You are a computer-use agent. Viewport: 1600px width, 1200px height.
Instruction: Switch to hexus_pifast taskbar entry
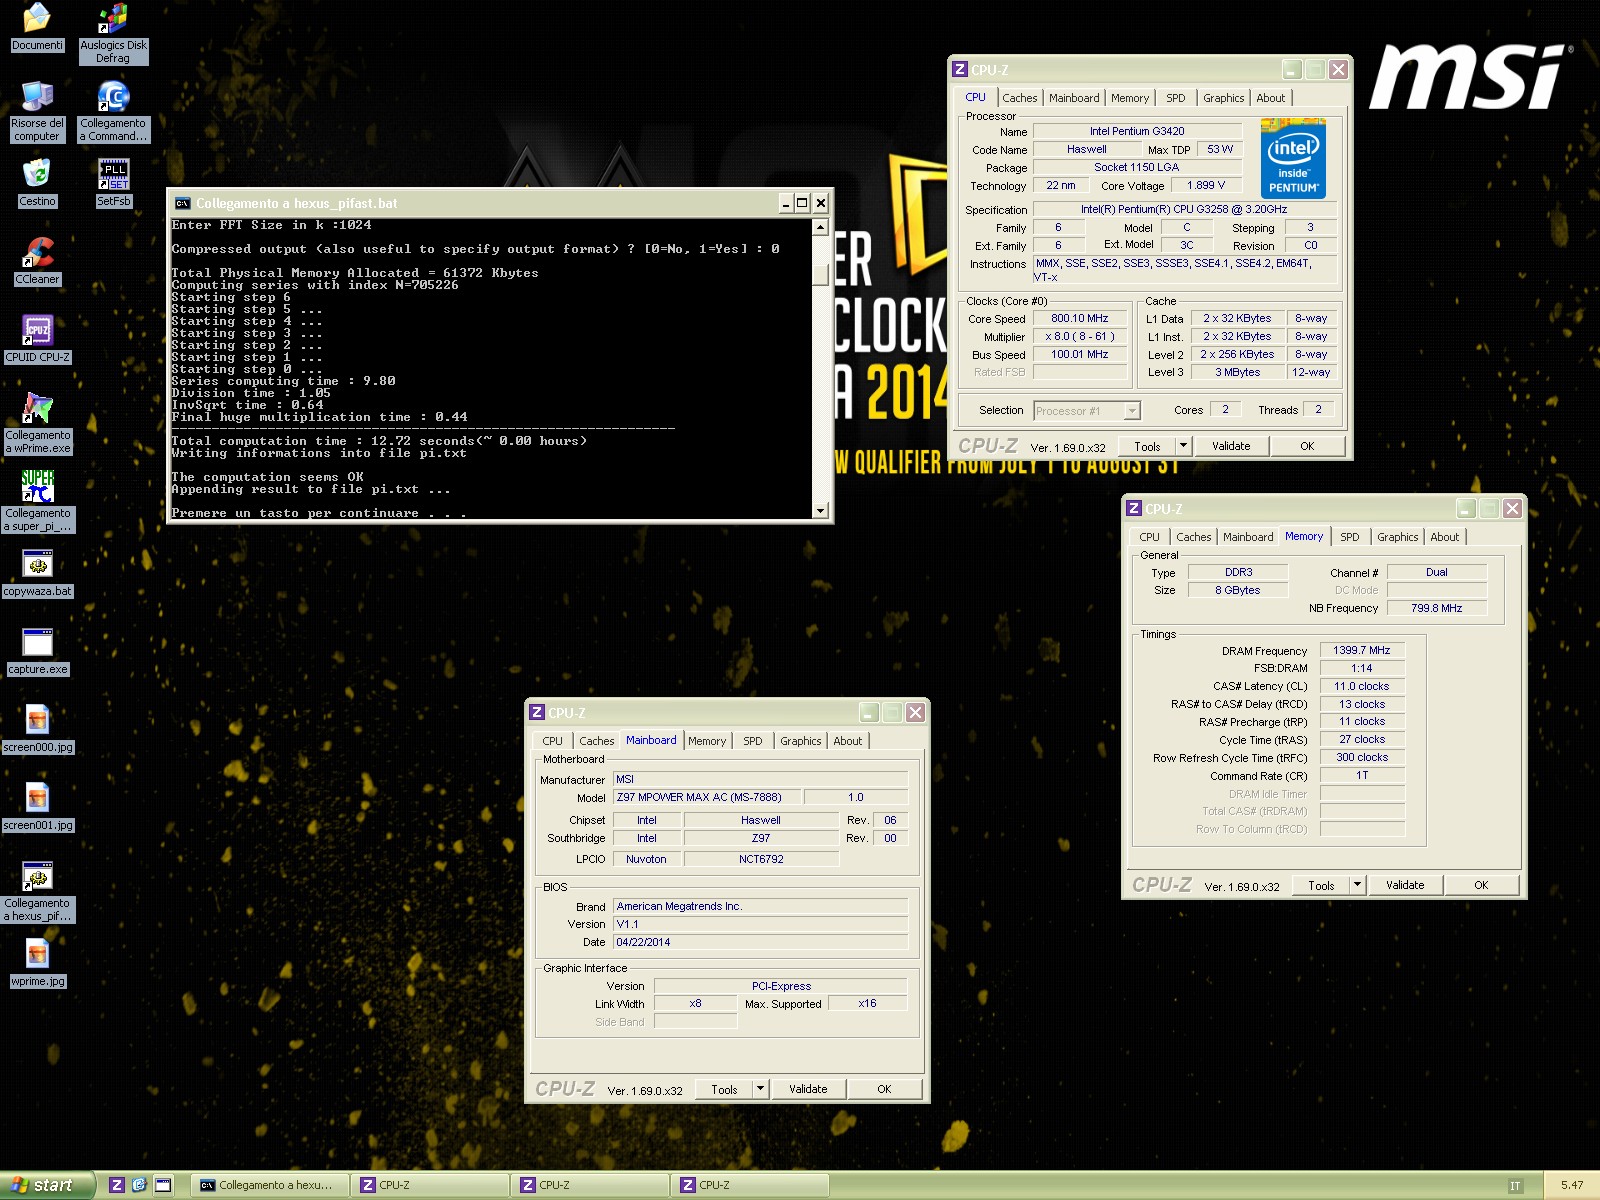268,1185
